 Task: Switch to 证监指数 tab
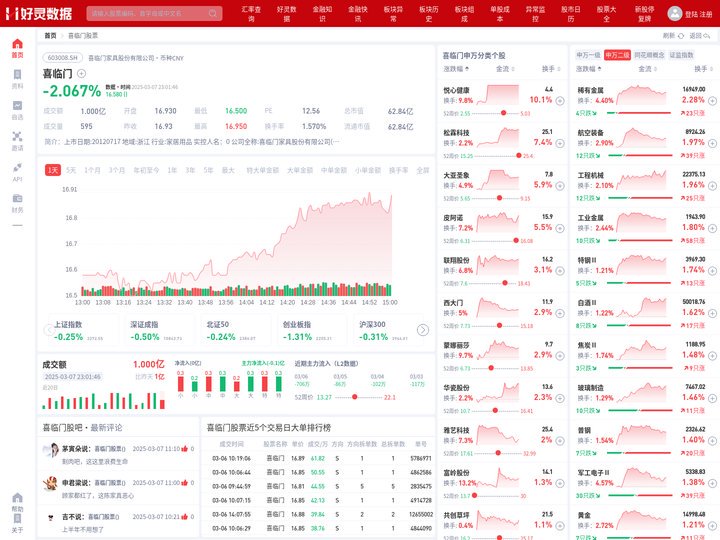pos(681,55)
